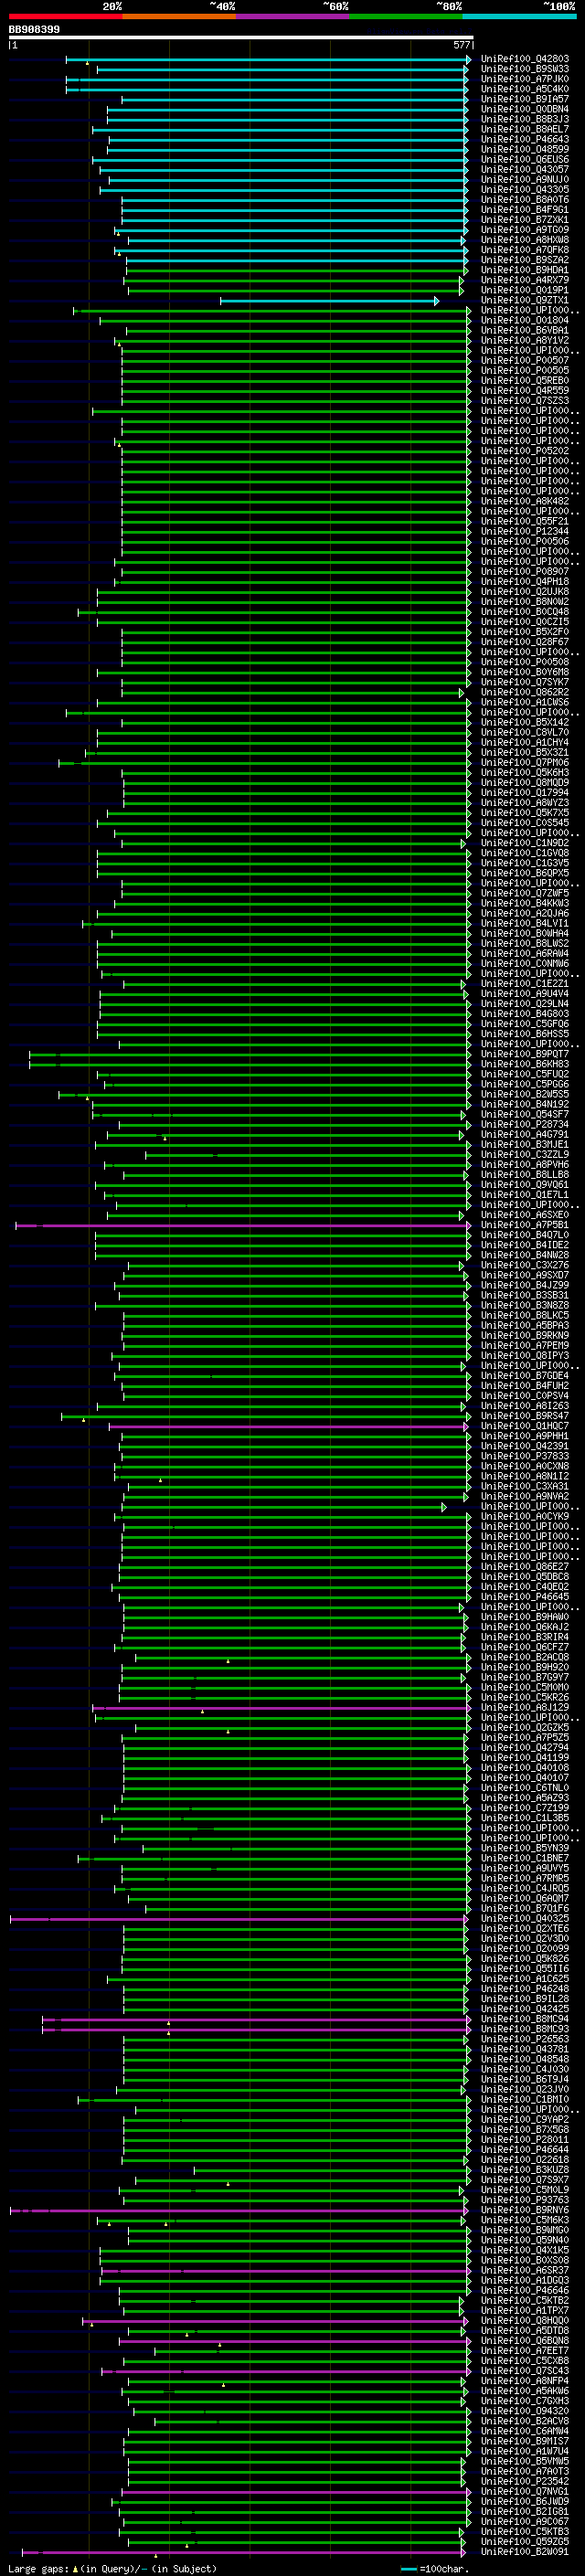
Task: Select hit UniRef100_P93763
Action: coord(525,2200)
